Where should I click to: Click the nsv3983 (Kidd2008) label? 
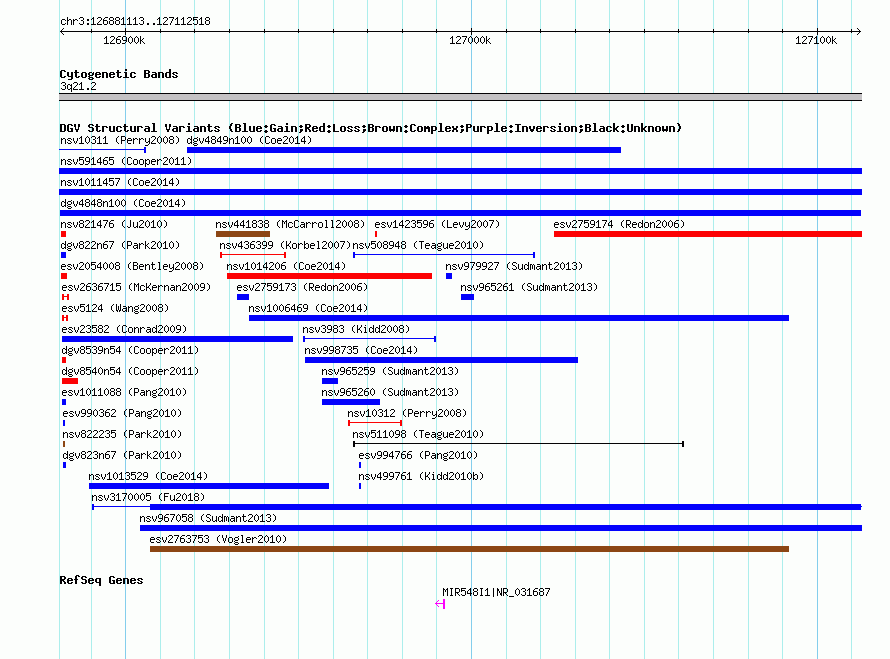[356, 329]
